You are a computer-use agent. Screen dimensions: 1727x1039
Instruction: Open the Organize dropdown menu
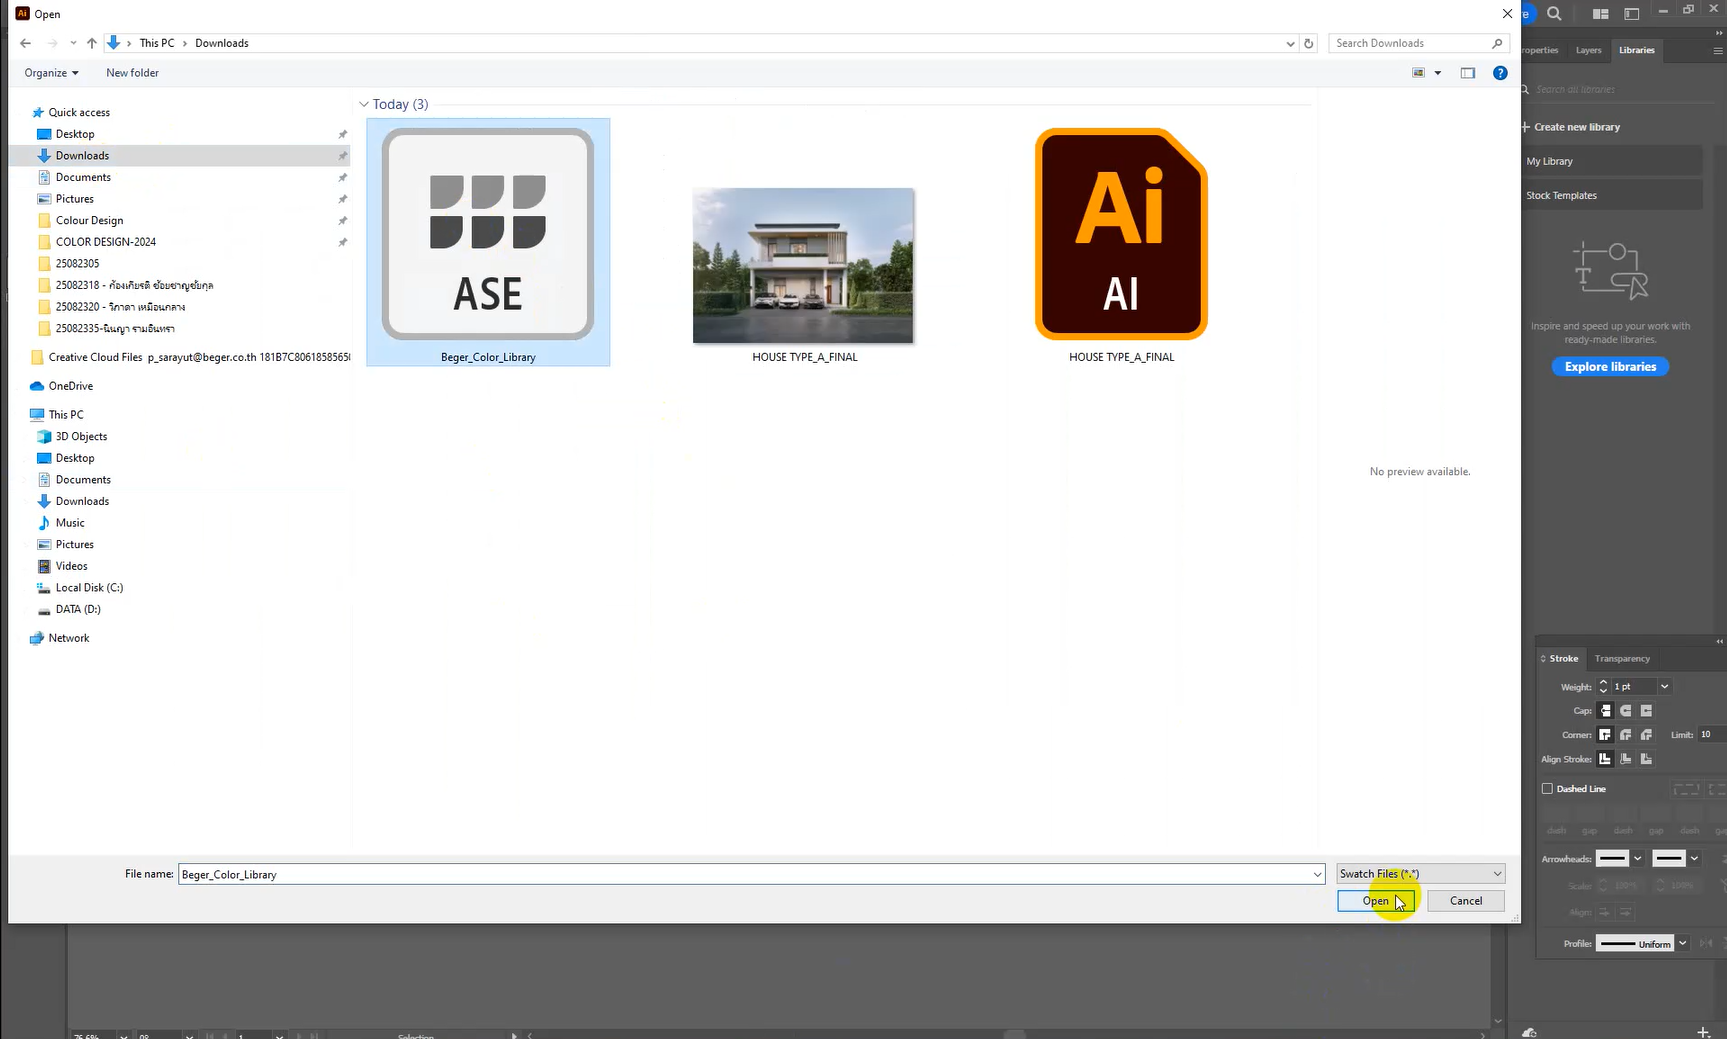pyautogui.click(x=51, y=73)
